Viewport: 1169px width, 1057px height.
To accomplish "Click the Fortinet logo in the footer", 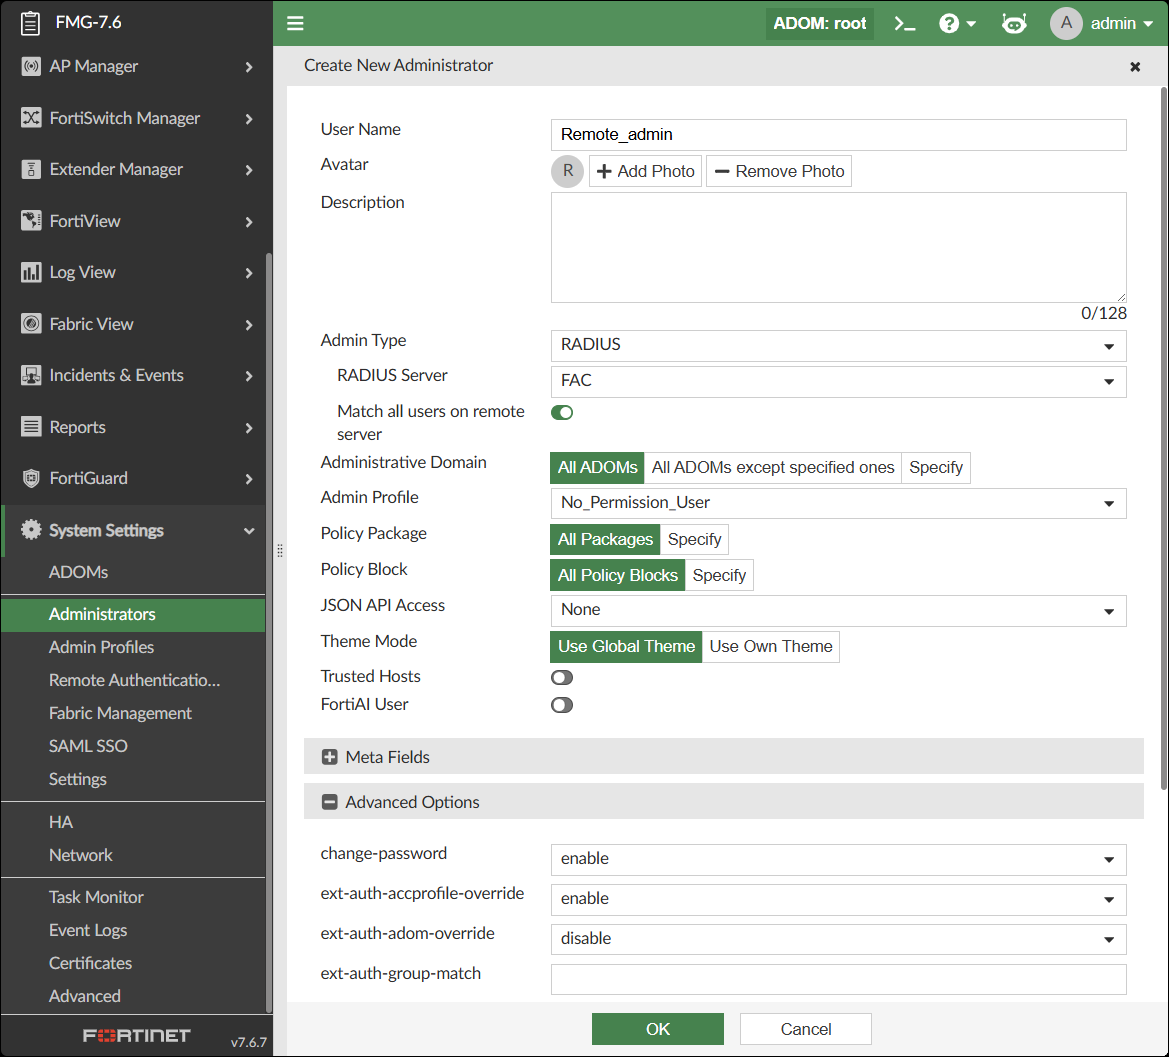I will pyautogui.click(x=136, y=1035).
